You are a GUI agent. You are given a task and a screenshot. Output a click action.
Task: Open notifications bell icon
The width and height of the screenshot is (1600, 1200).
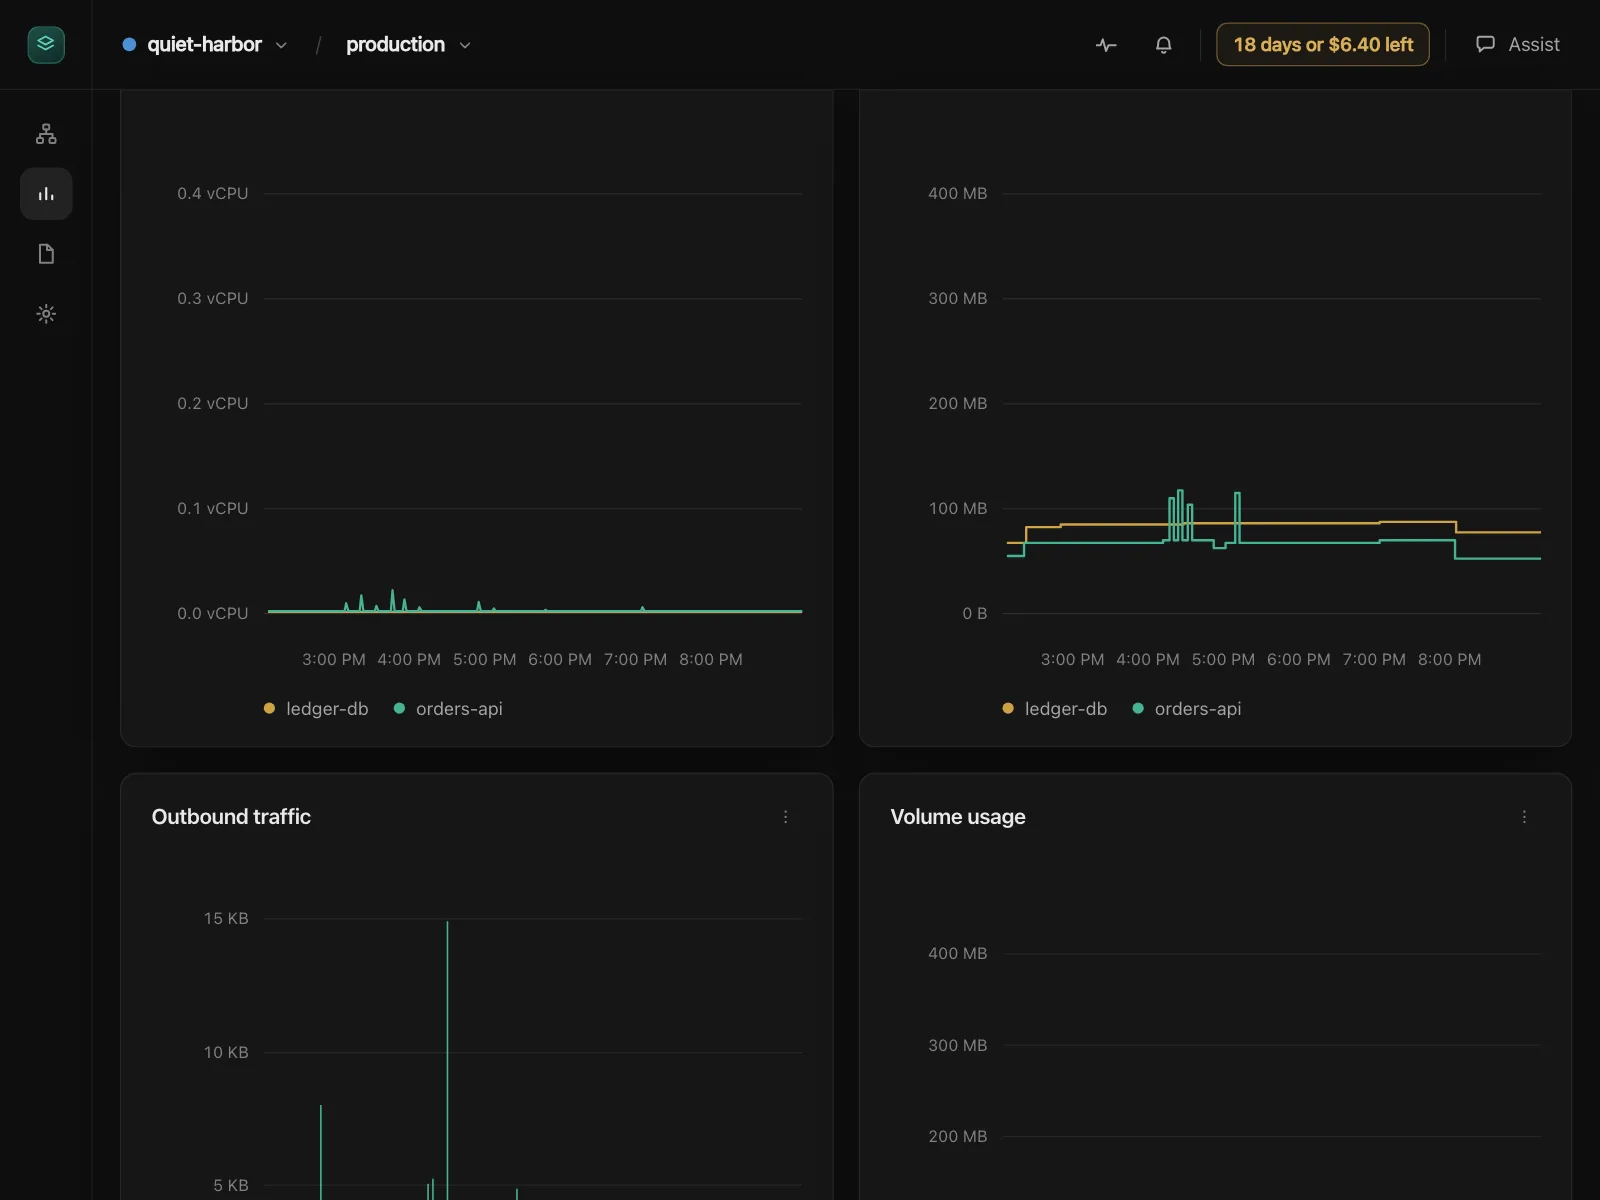point(1164,45)
